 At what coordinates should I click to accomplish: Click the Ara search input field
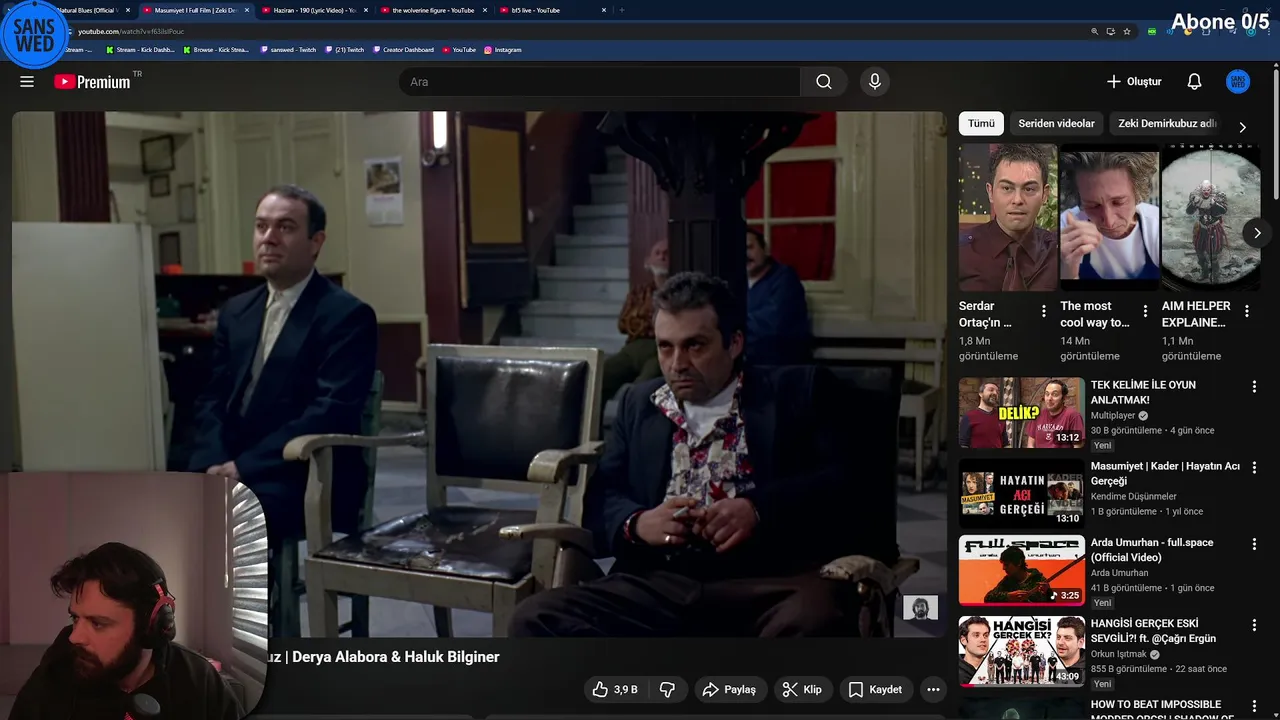tap(599, 82)
